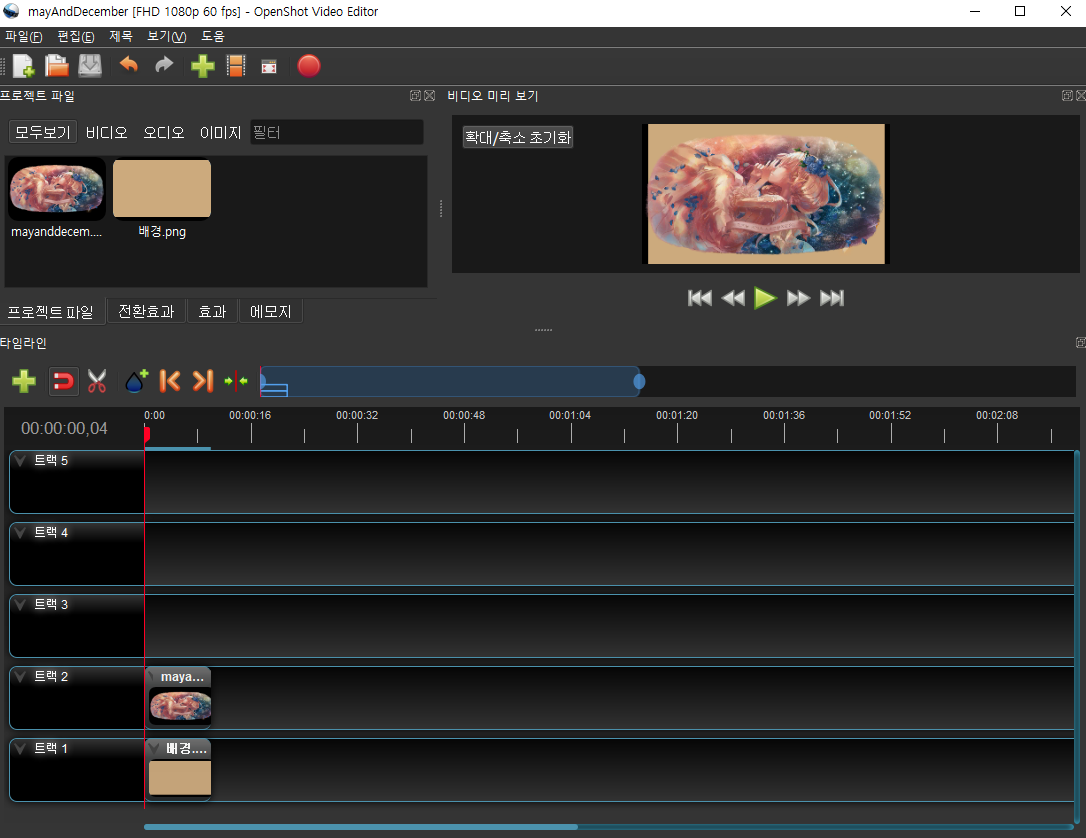Close the 프로젝트 파일 panel
Viewport: 1086px width, 838px height.
coord(429,96)
